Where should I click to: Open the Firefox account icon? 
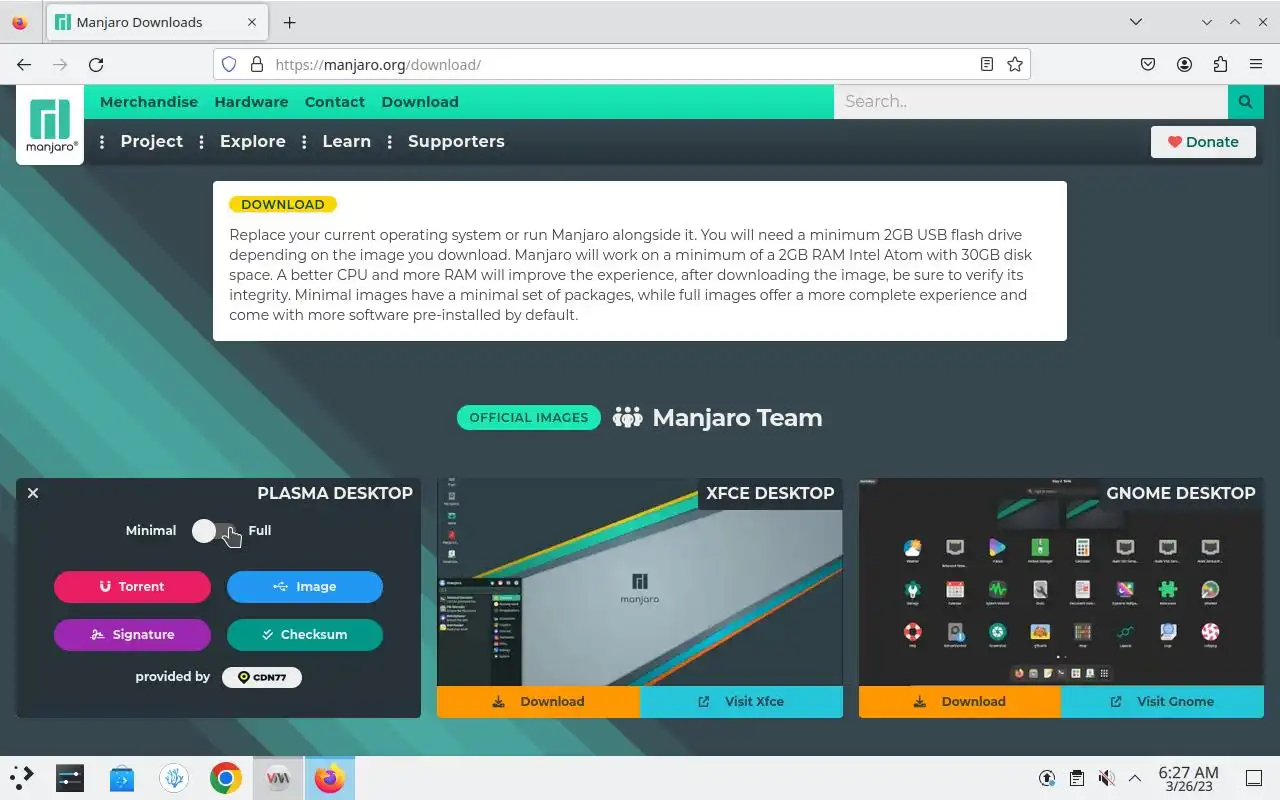coord(1184,64)
